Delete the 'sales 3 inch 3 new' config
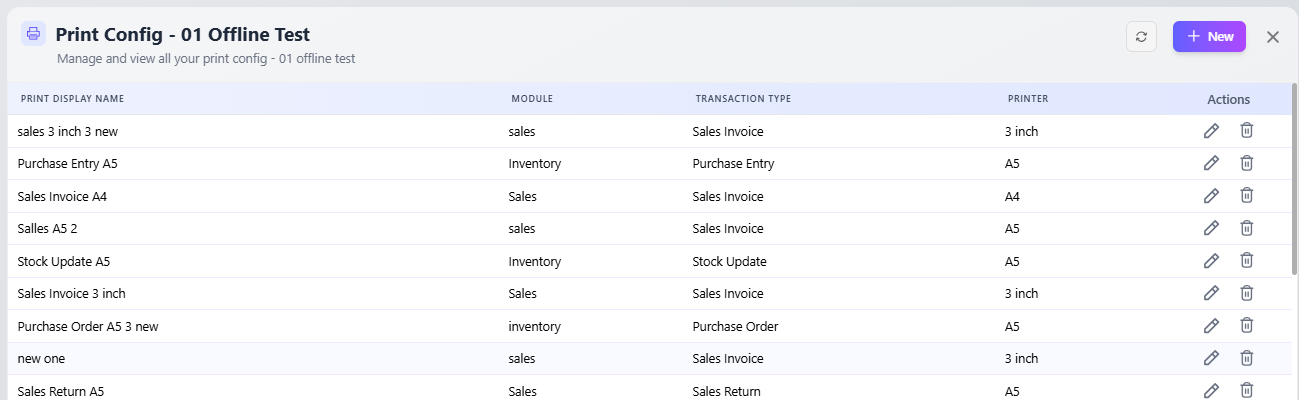The width and height of the screenshot is (1299, 400). (1246, 131)
